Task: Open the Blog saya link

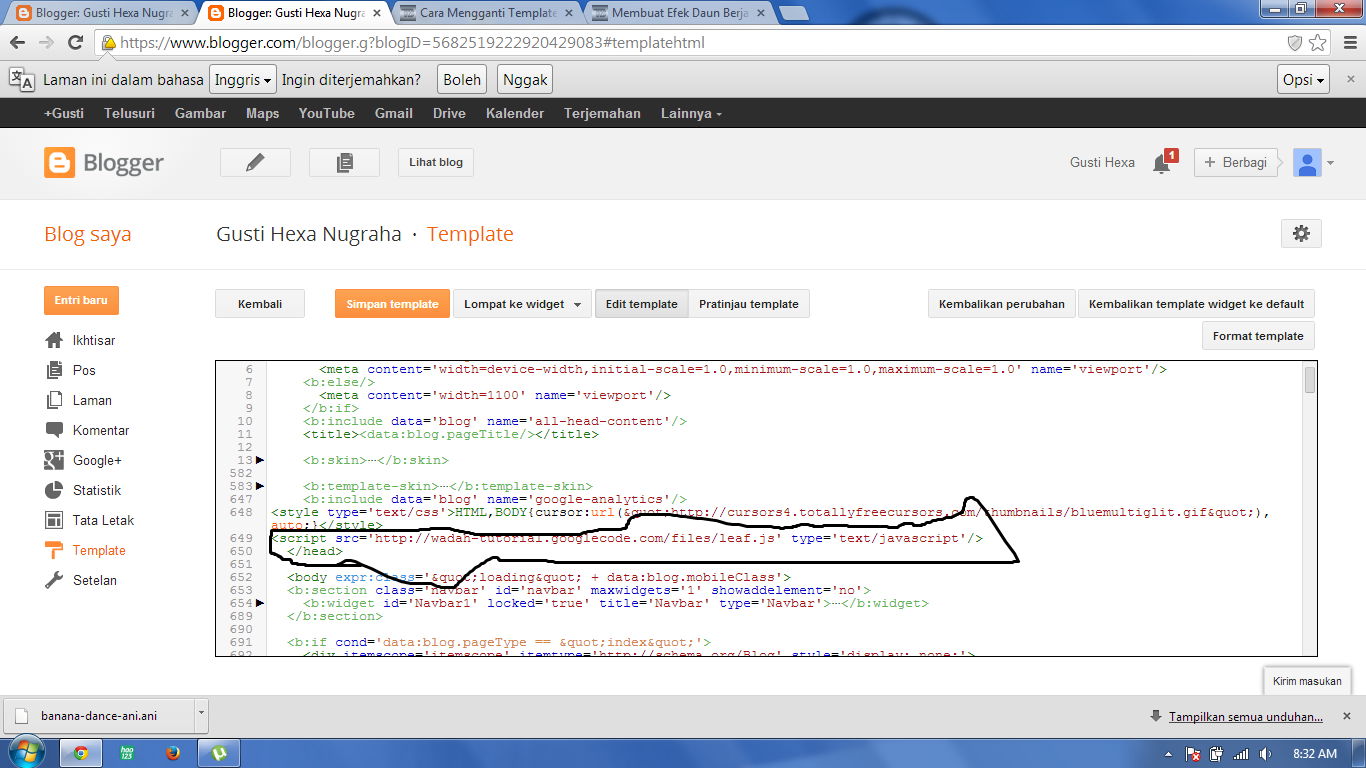Action: (88, 234)
